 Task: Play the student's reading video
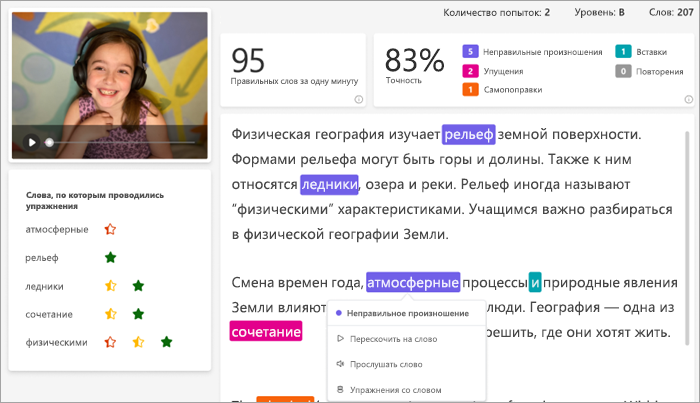point(32,142)
